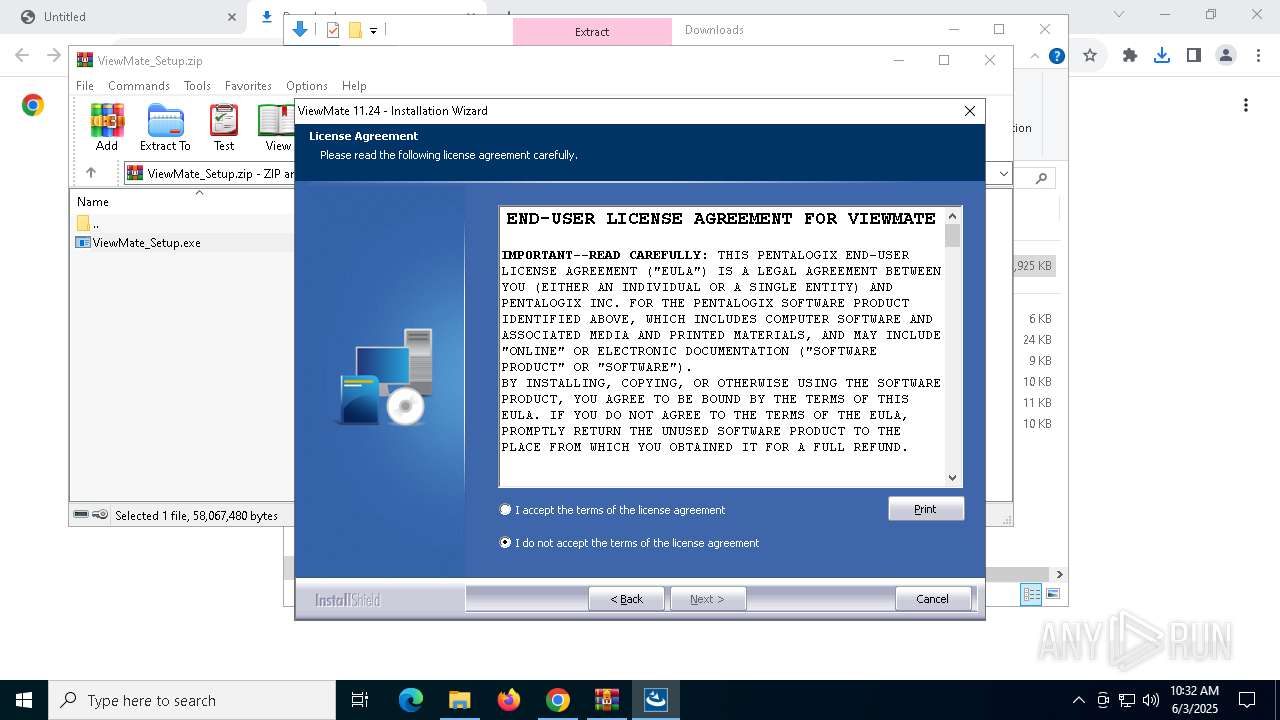Sort WinRAR list by Name column
Screen dimensions: 1280x720
click(93, 202)
